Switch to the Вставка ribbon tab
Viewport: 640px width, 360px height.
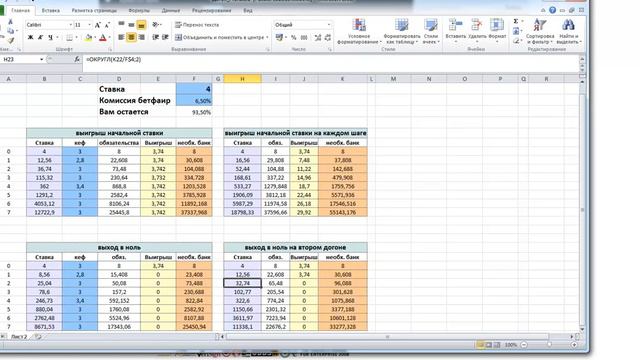pyautogui.click(x=51, y=11)
